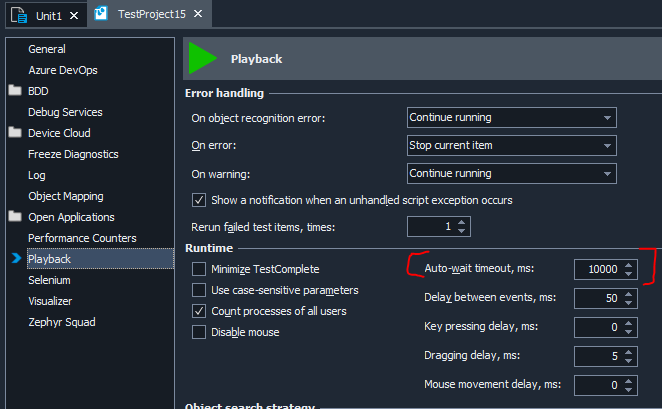
Task: Click the green Playback arrow icon
Action: (x=204, y=58)
